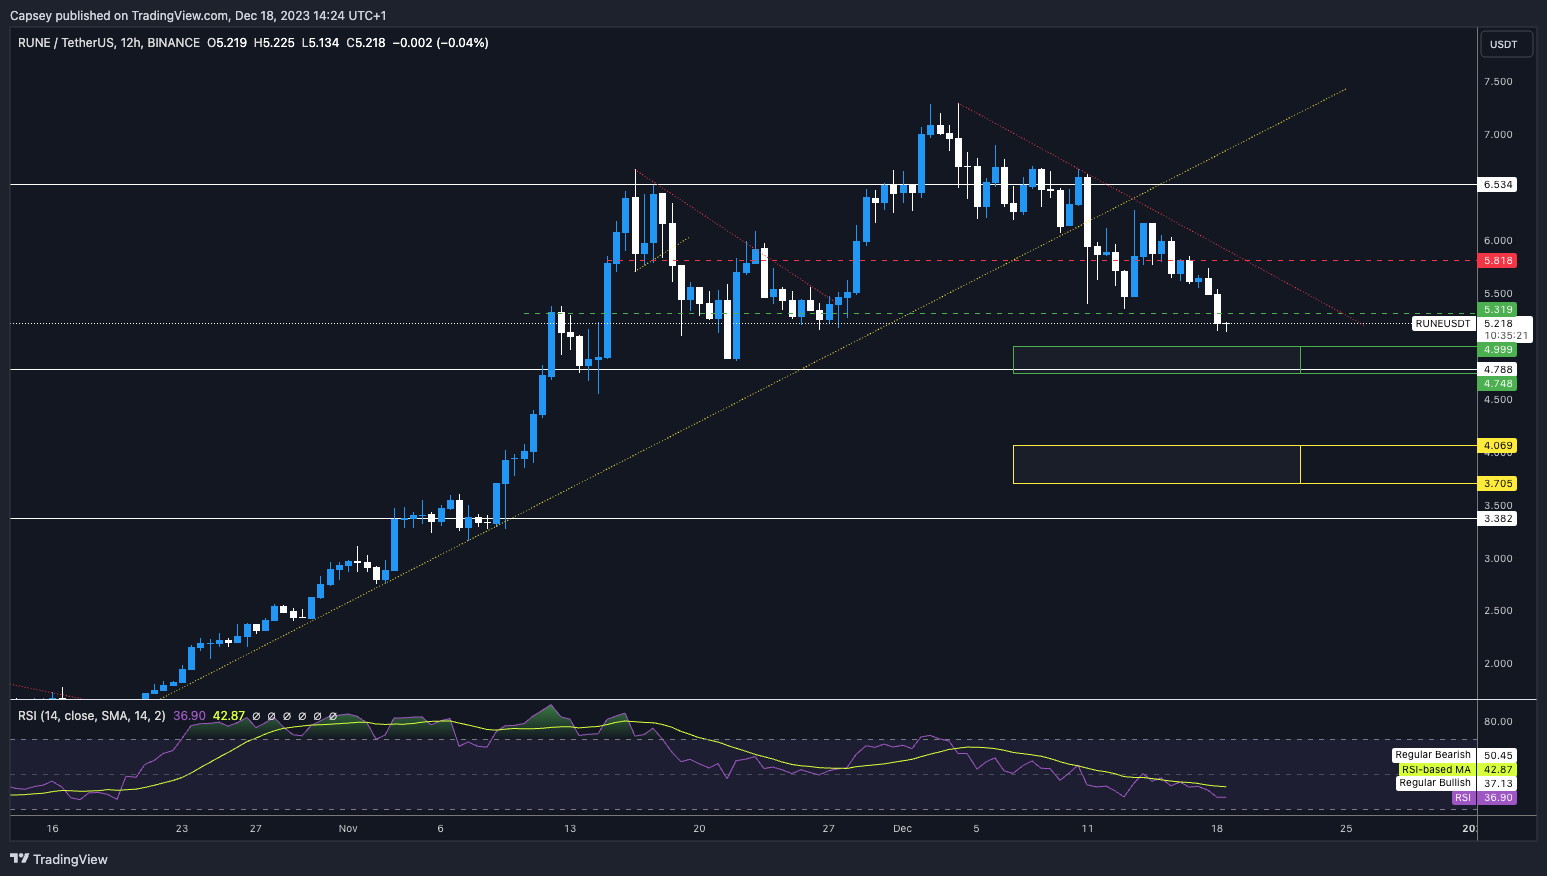
Task: Click the publisher line mentioning Capsey
Action: click(x=198, y=15)
